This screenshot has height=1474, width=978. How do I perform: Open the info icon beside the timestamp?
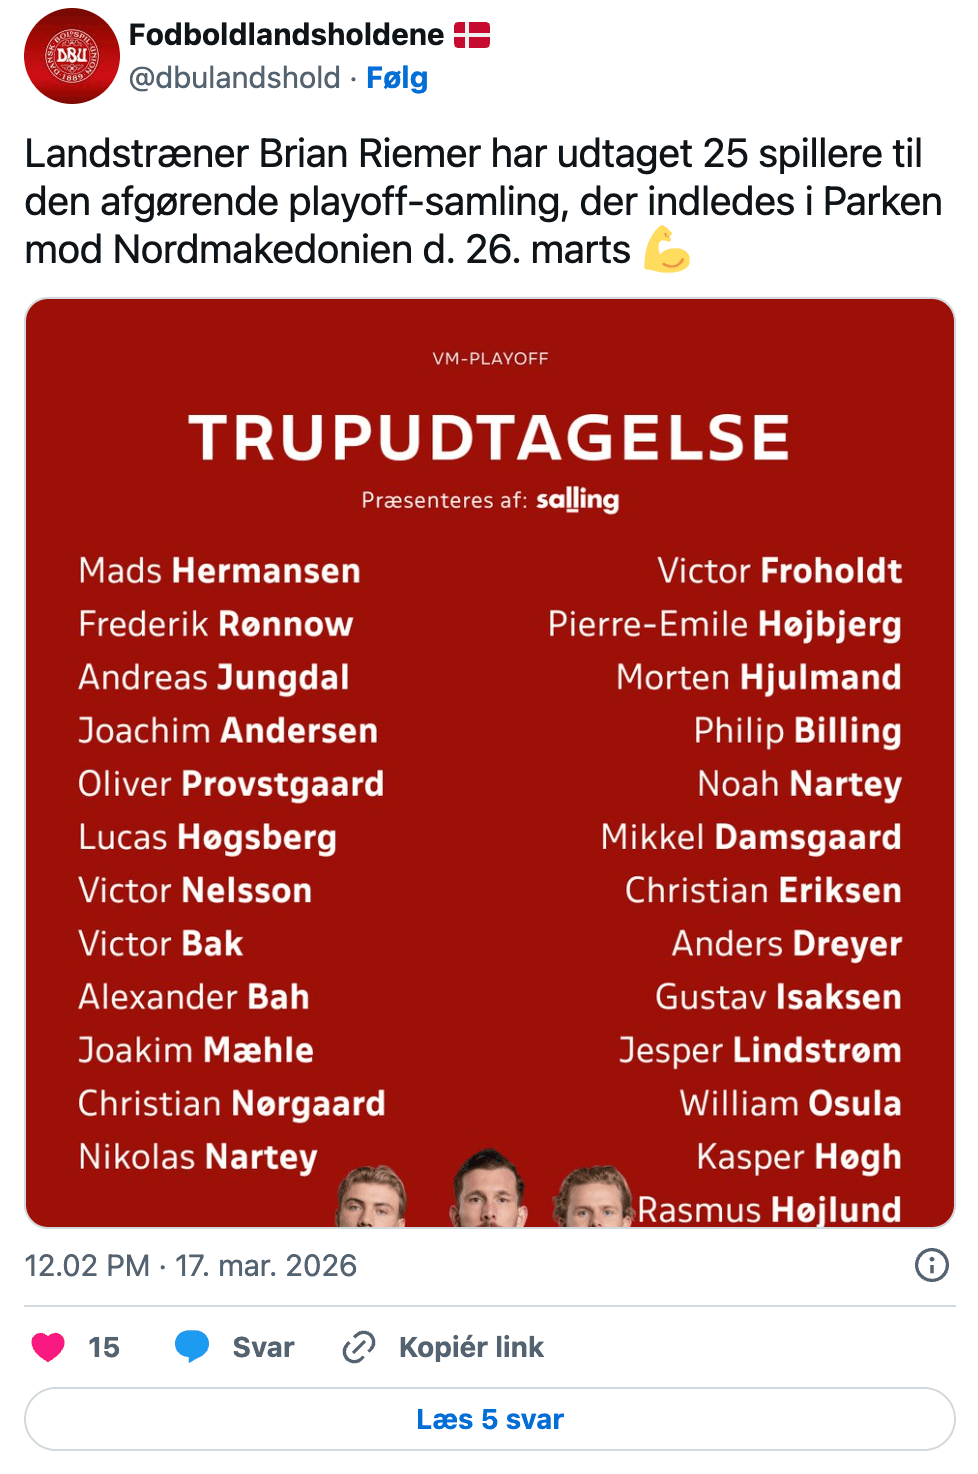tap(931, 1265)
